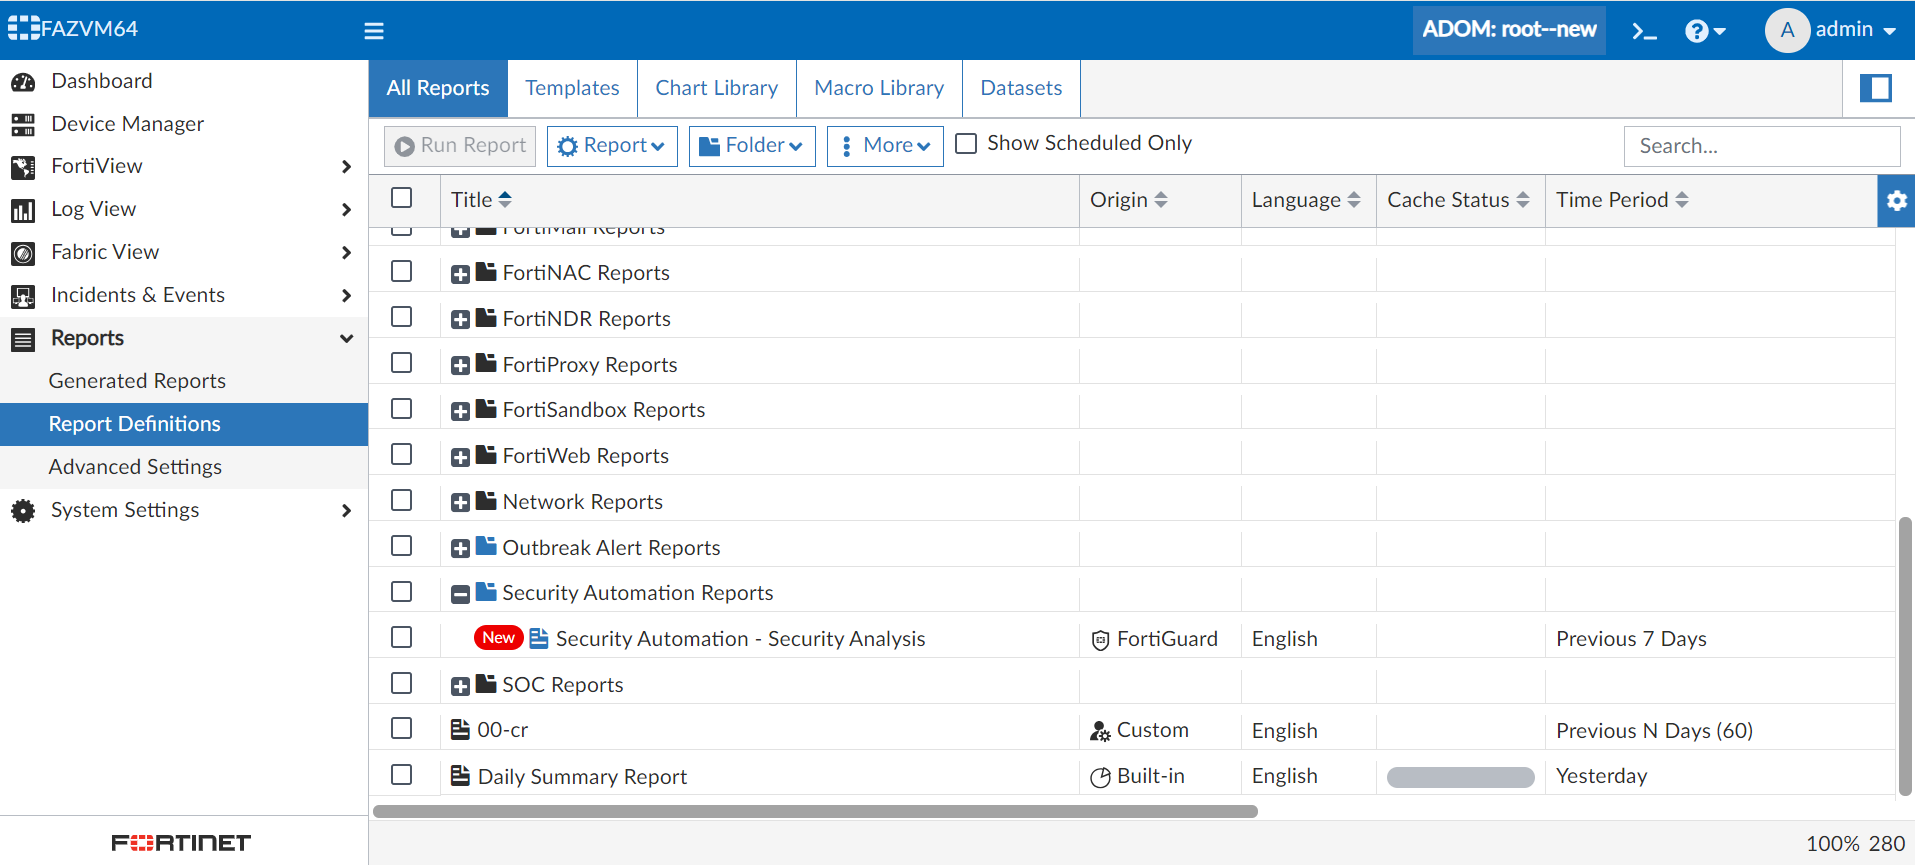Tick the select-all header checkbox

tap(402, 198)
